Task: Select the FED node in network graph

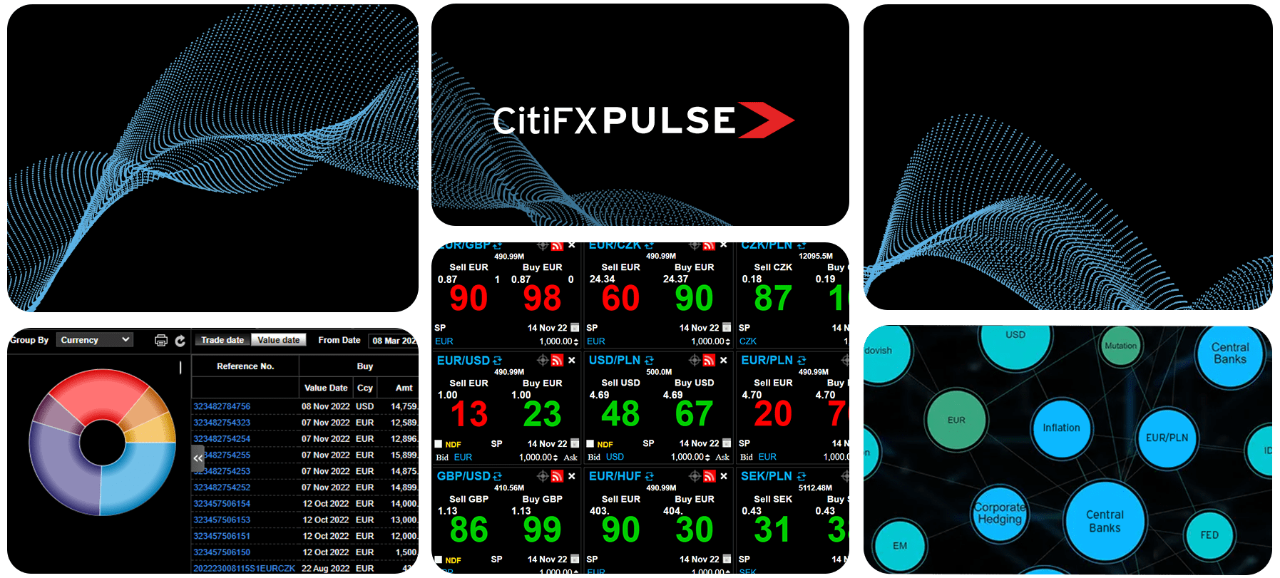Action: click(x=1210, y=535)
